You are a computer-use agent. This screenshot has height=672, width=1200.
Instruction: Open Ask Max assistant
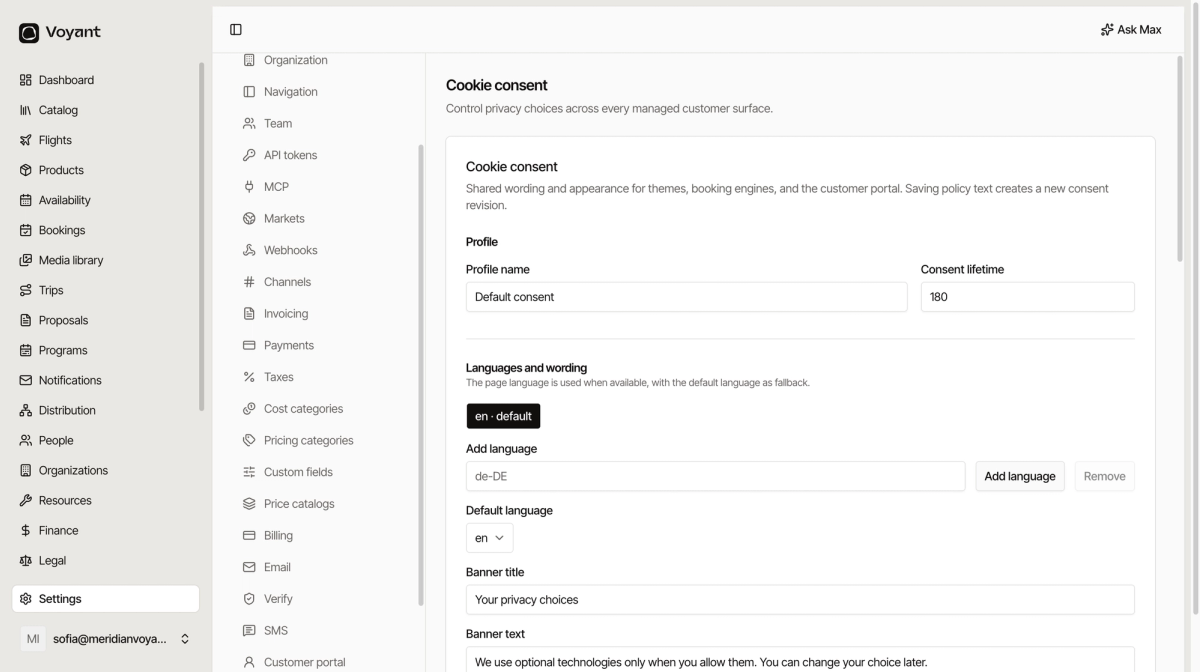pyautogui.click(x=1131, y=30)
